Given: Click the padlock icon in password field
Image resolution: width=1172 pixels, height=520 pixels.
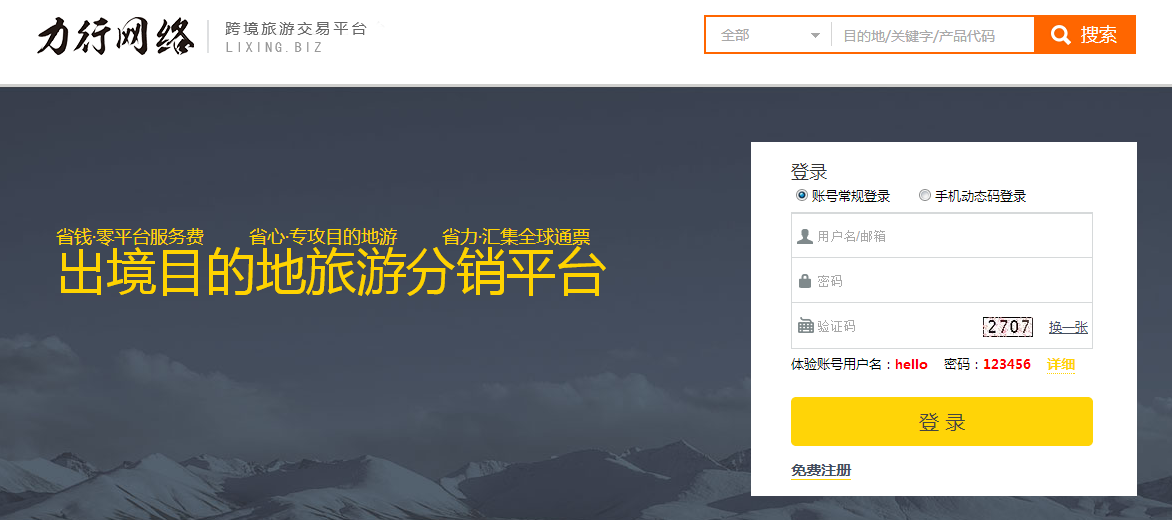Looking at the screenshot, I should [x=804, y=281].
